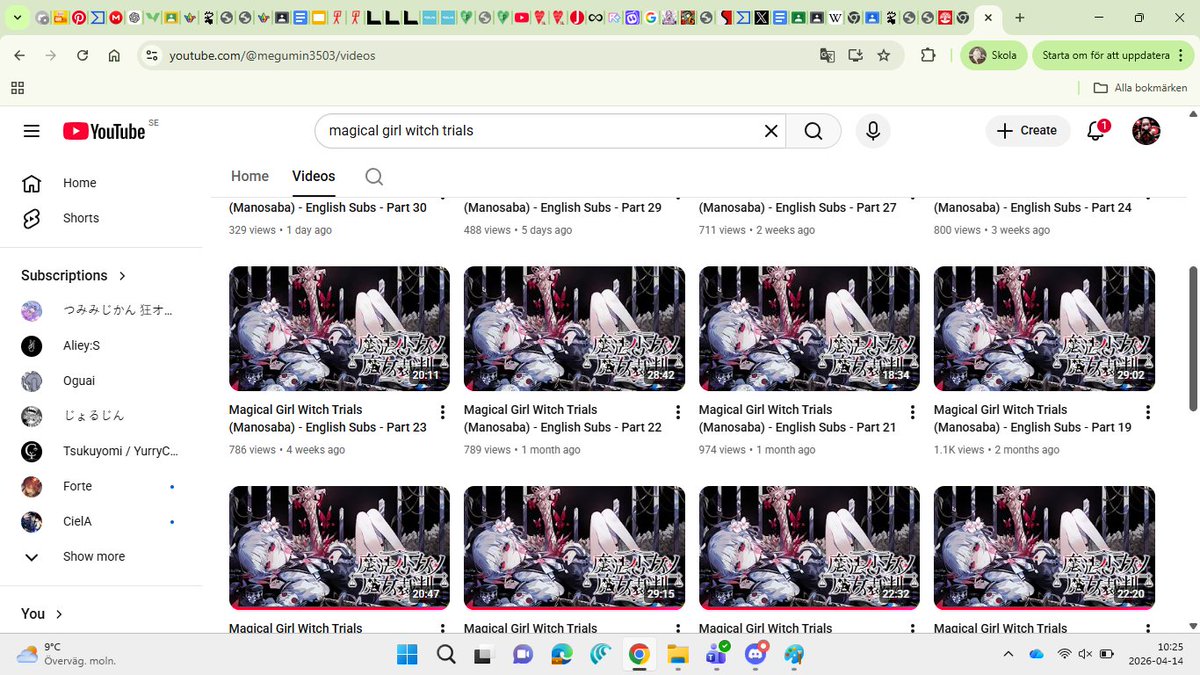The image size is (1200, 675).
Task: Open Chrome from the taskbar
Action: coord(638,655)
